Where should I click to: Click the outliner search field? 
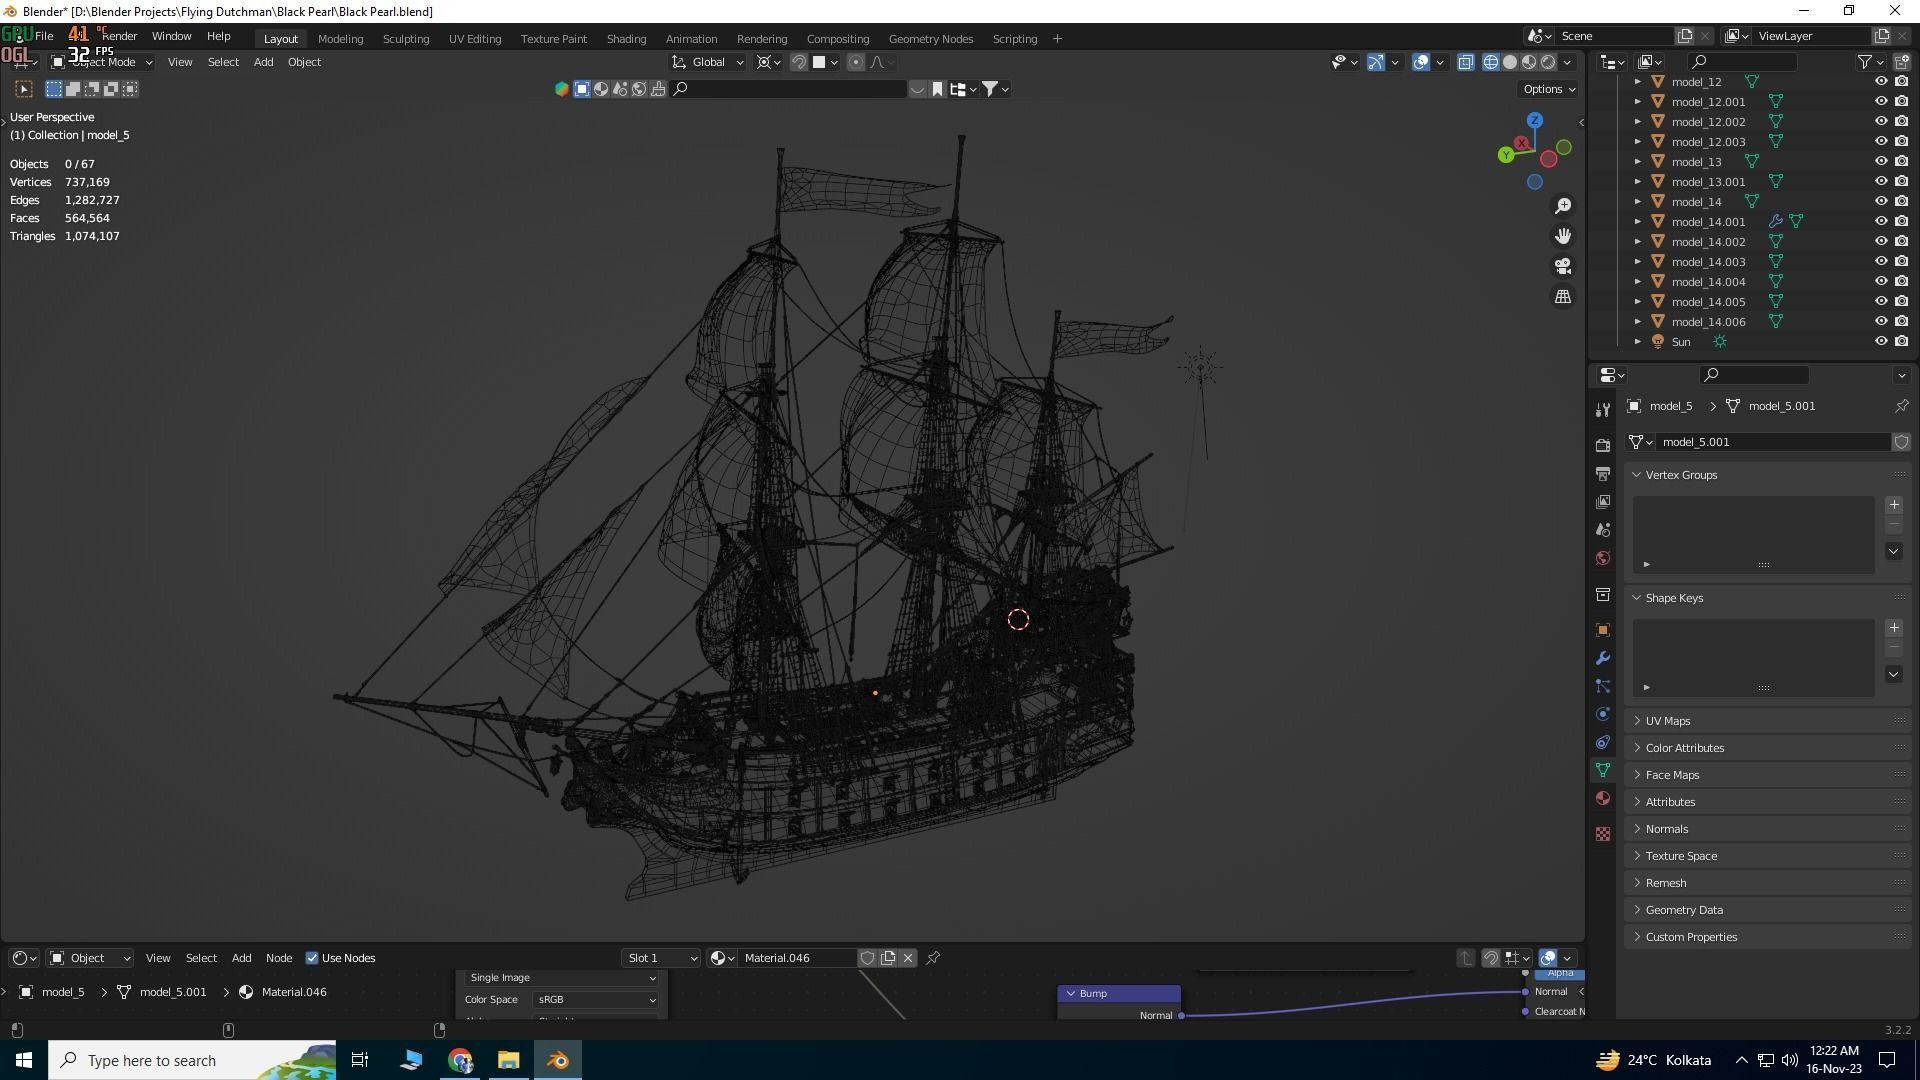click(1743, 62)
